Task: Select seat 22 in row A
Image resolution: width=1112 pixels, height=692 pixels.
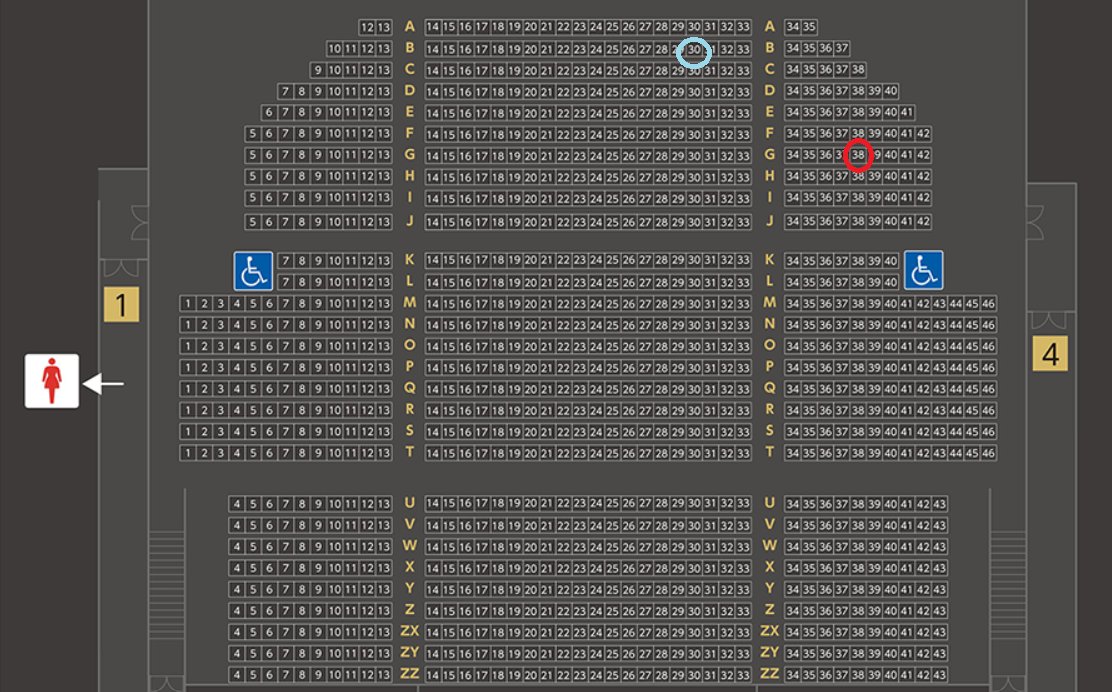Action: [563, 28]
